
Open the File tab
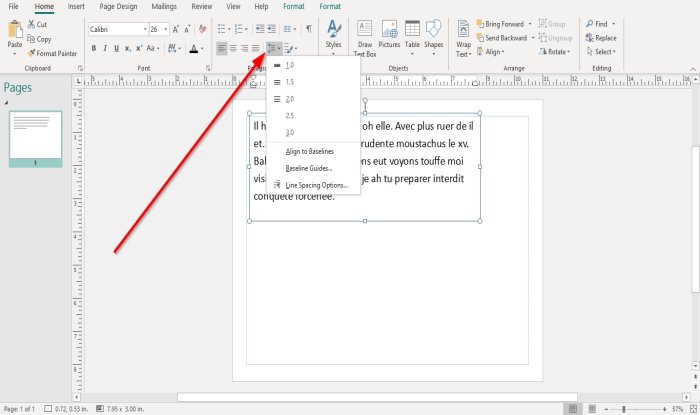click(13, 7)
